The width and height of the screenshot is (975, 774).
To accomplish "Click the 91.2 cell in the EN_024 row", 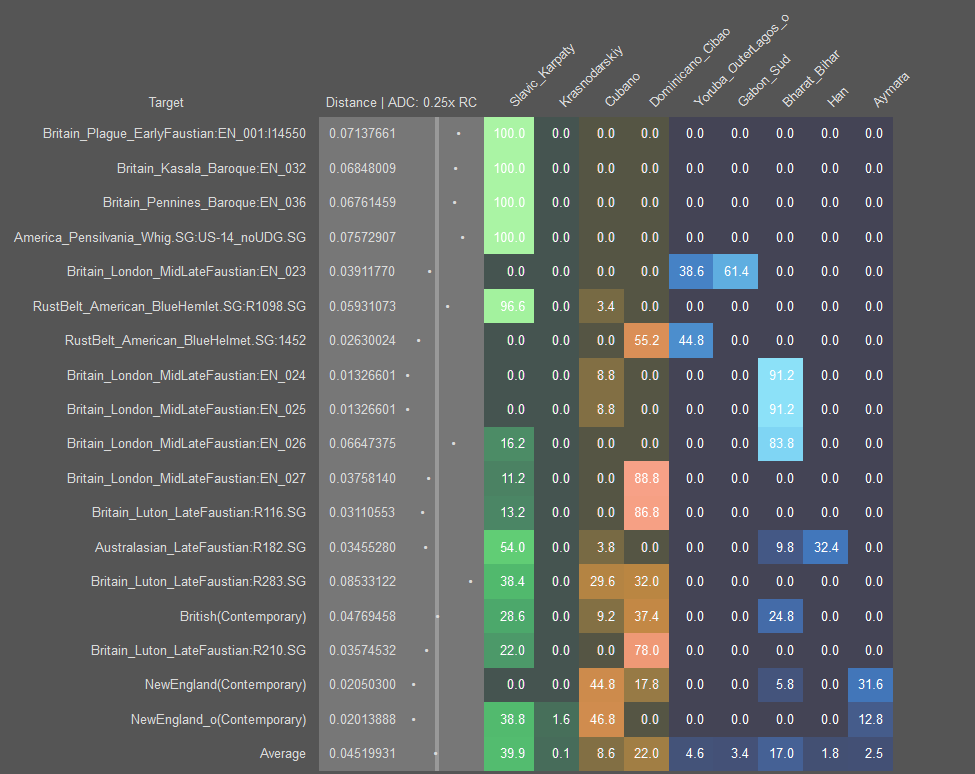I will pos(780,375).
